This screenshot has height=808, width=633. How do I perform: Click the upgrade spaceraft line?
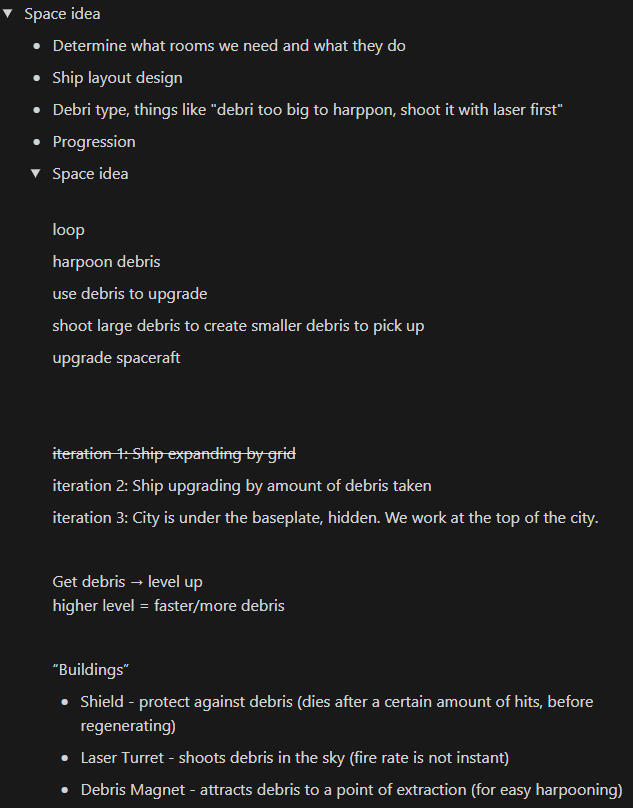coord(116,358)
